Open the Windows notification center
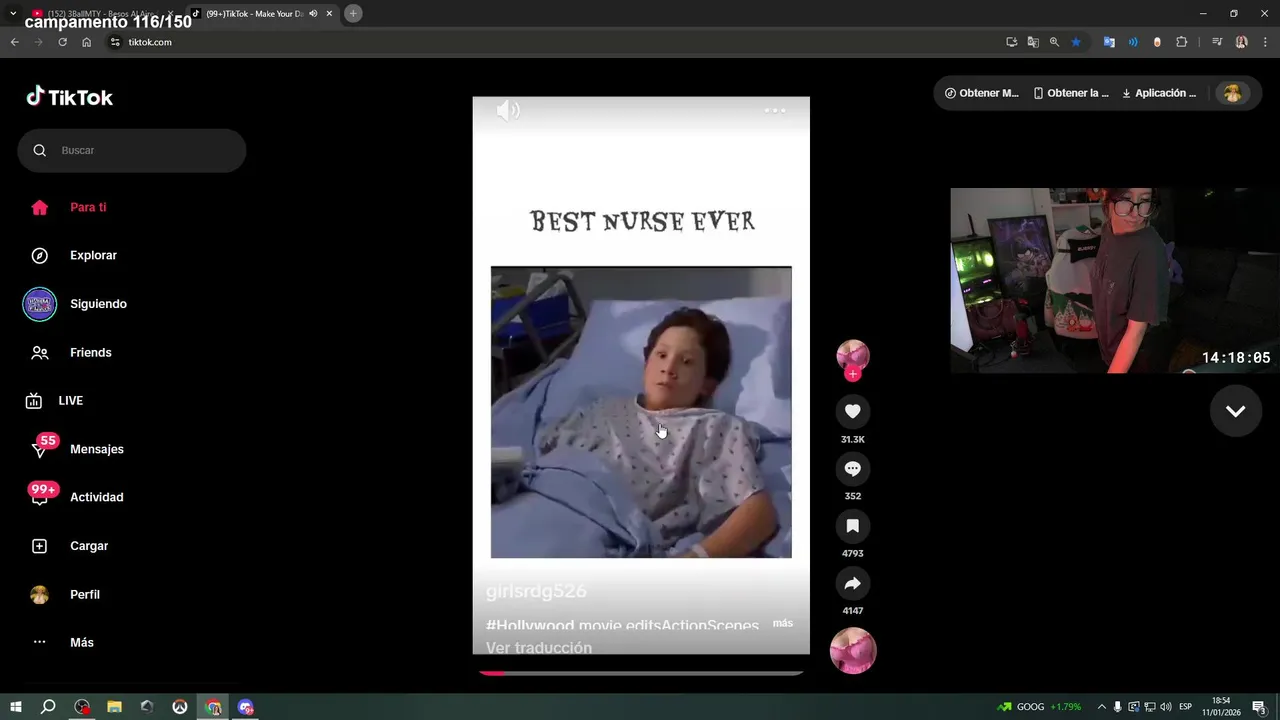 click(x=1260, y=707)
